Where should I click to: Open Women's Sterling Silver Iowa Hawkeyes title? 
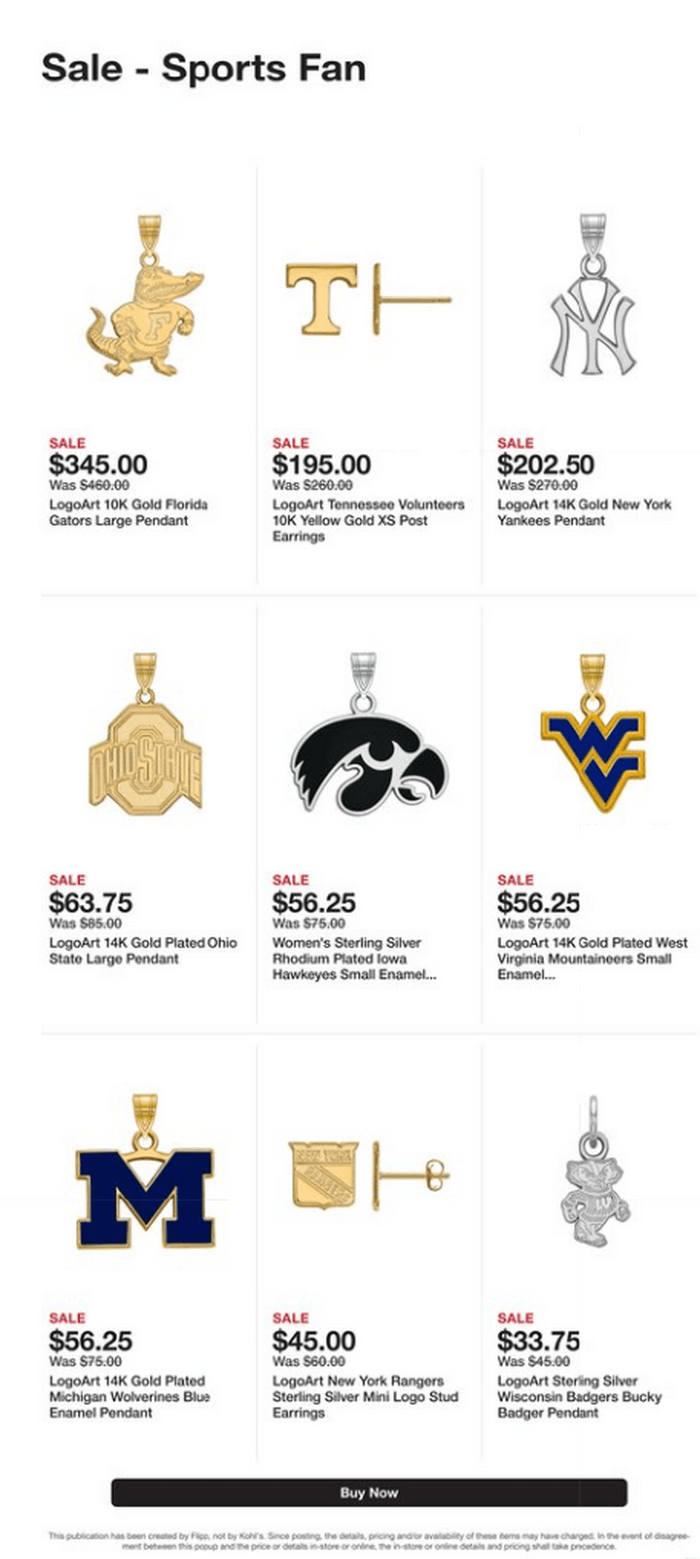tap(354, 959)
